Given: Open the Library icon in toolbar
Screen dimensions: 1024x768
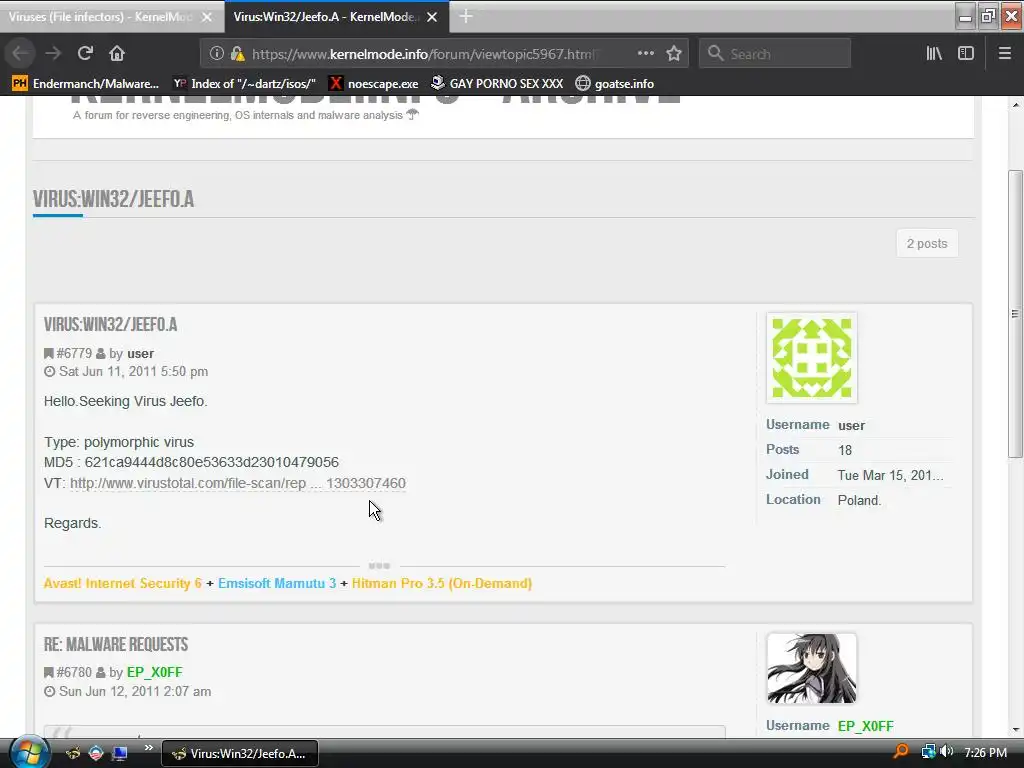Looking at the screenshot, I should [x=934, y=54].
